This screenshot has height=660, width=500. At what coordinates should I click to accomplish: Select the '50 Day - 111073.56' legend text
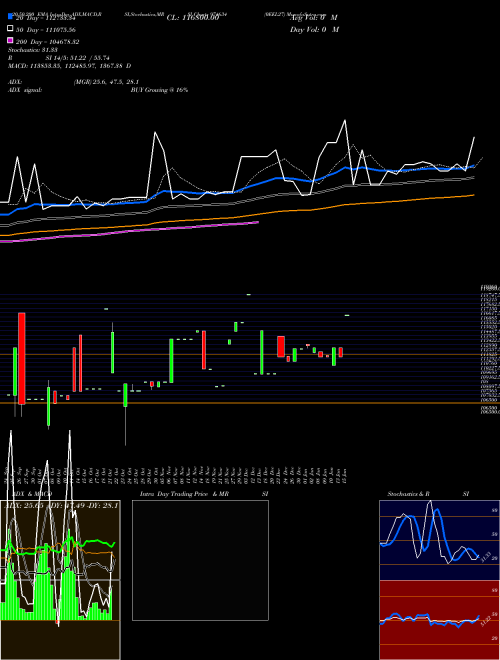[48, 30]
